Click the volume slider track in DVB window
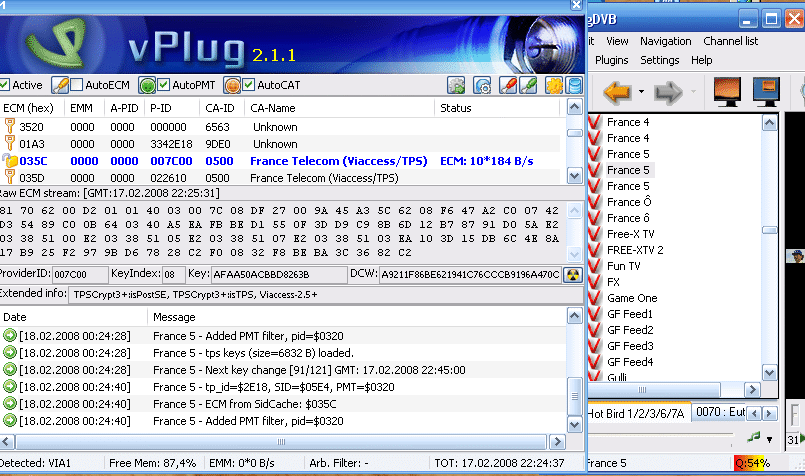Viewport: 805px width, 476px height. (x=661, y=435)
